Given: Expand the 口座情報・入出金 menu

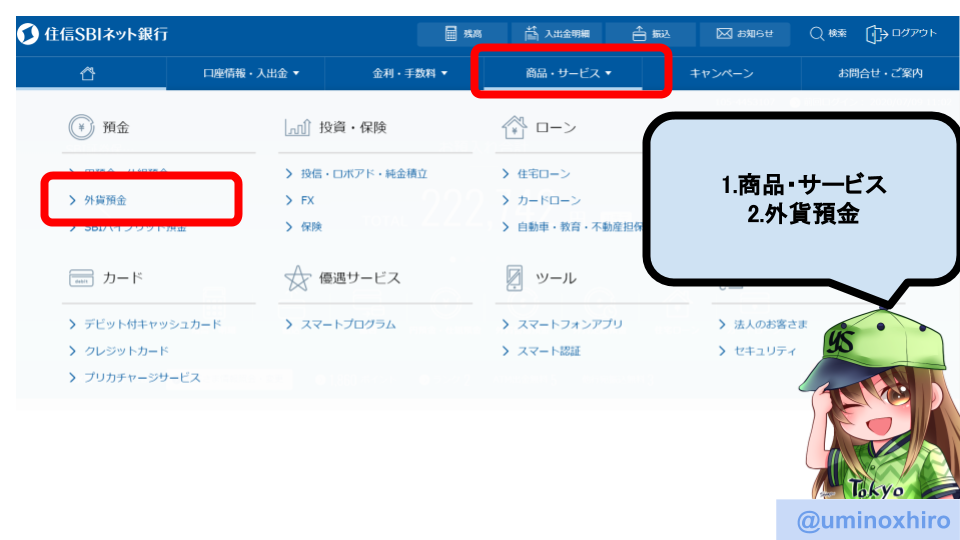Looking at the screenshot, I should click(x=251, y=73).
